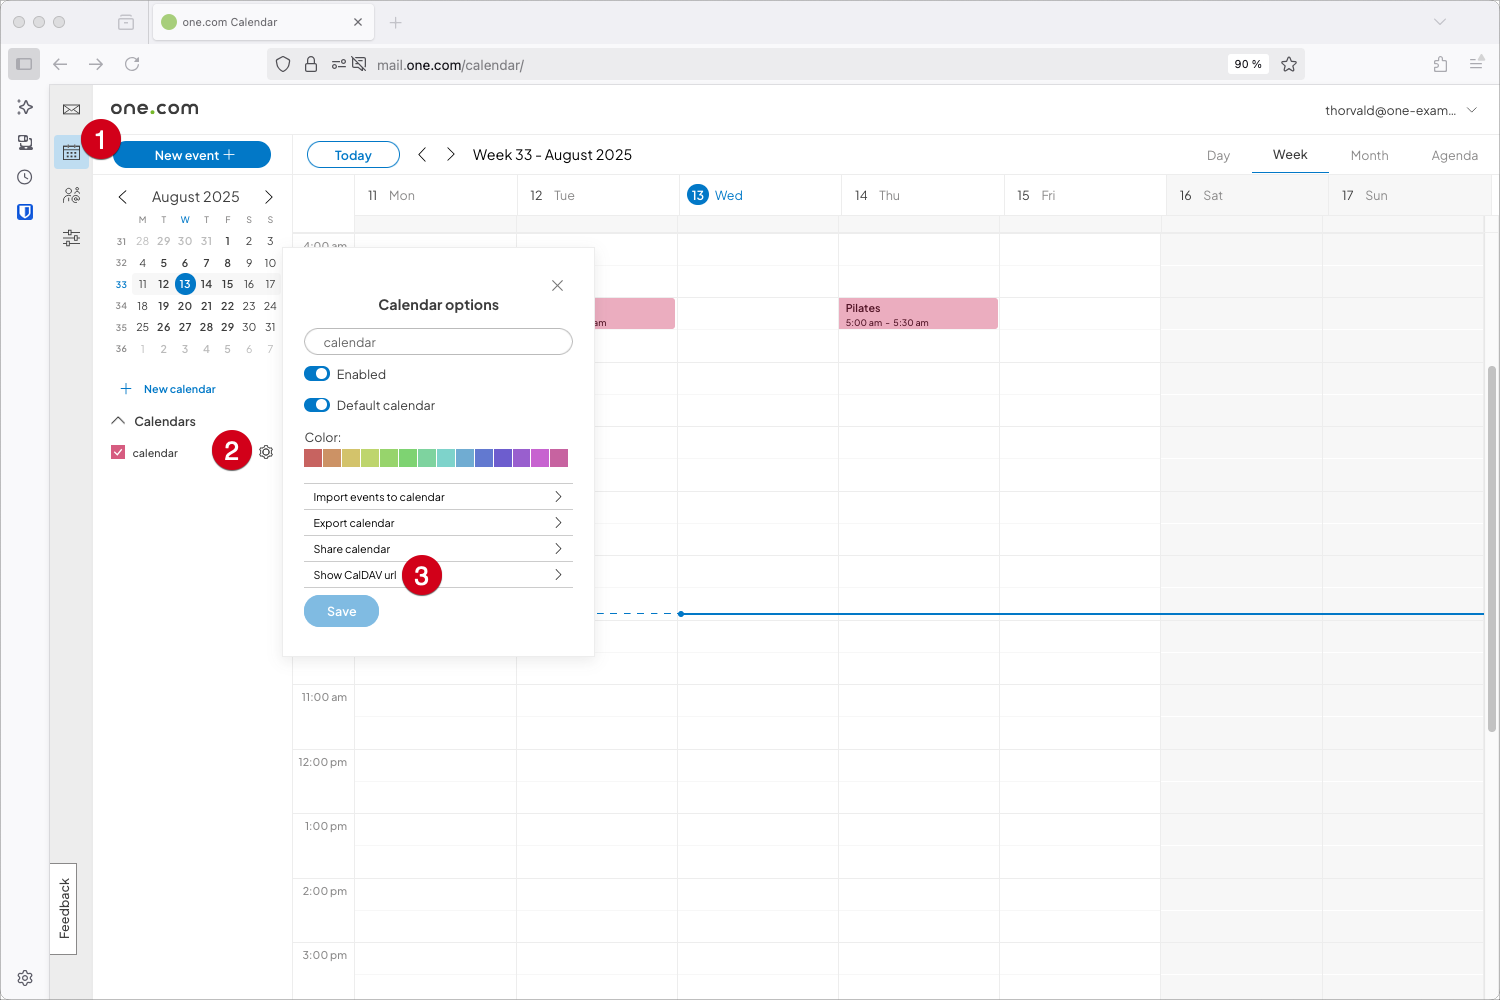Viewport: 1500px width, 1000px height.
Task: Open Mail using the envelope sidebar icon
Action: (x=70, y=110)
